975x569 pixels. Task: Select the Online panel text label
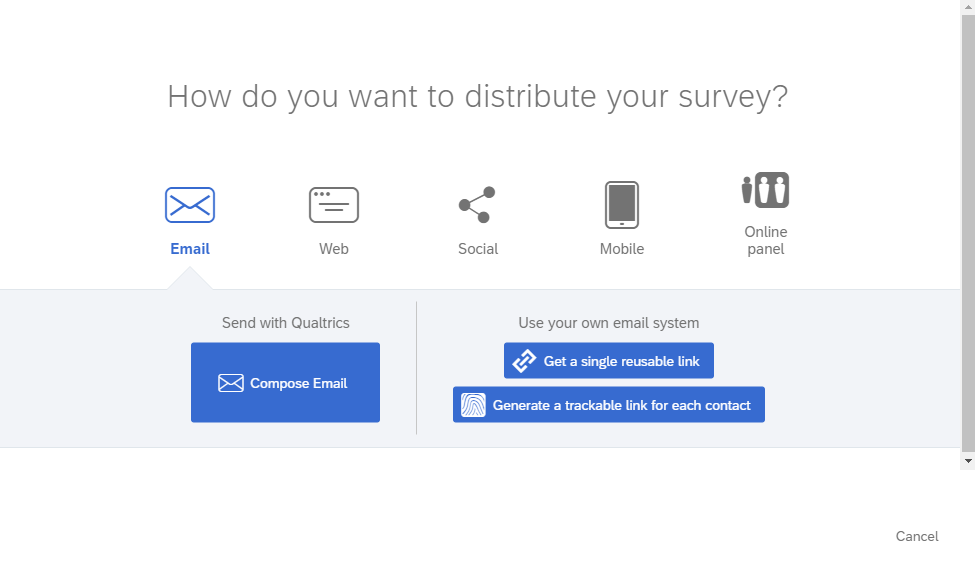766,240
